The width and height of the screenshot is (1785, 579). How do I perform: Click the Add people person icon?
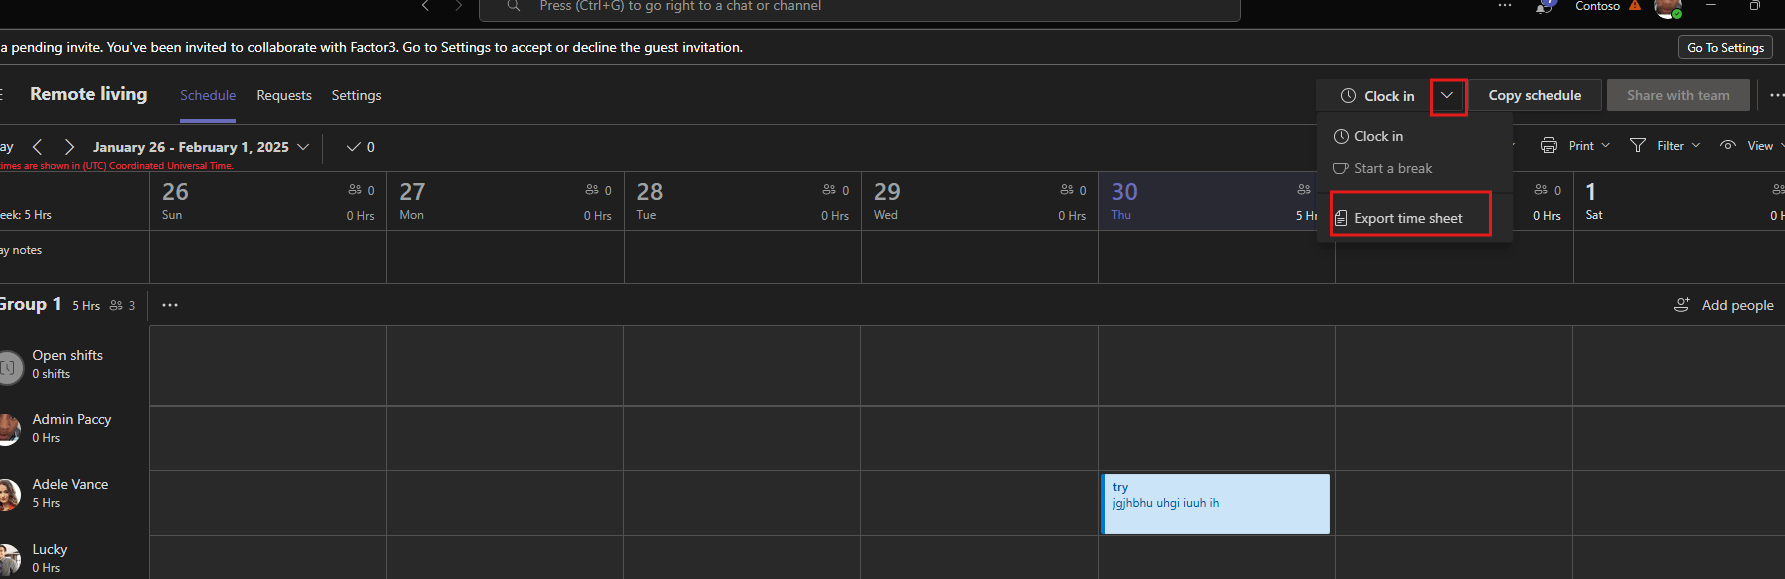[x=1682, y=304]
